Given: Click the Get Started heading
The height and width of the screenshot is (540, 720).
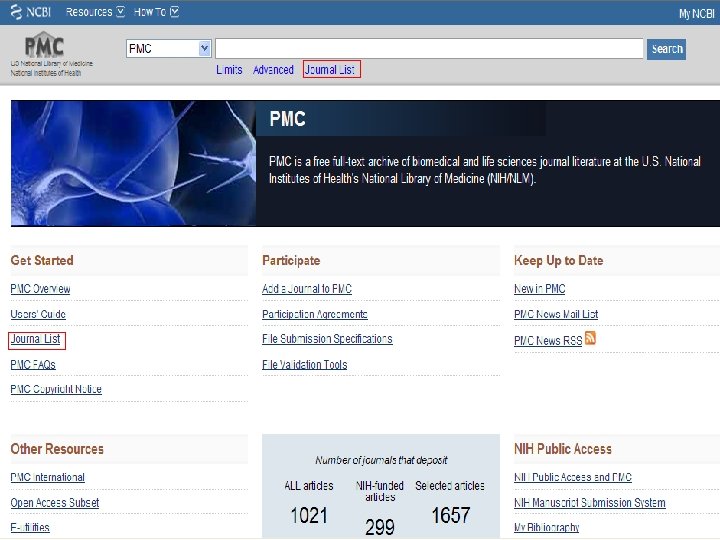Looking at the screenshot, I should point(42,260).
